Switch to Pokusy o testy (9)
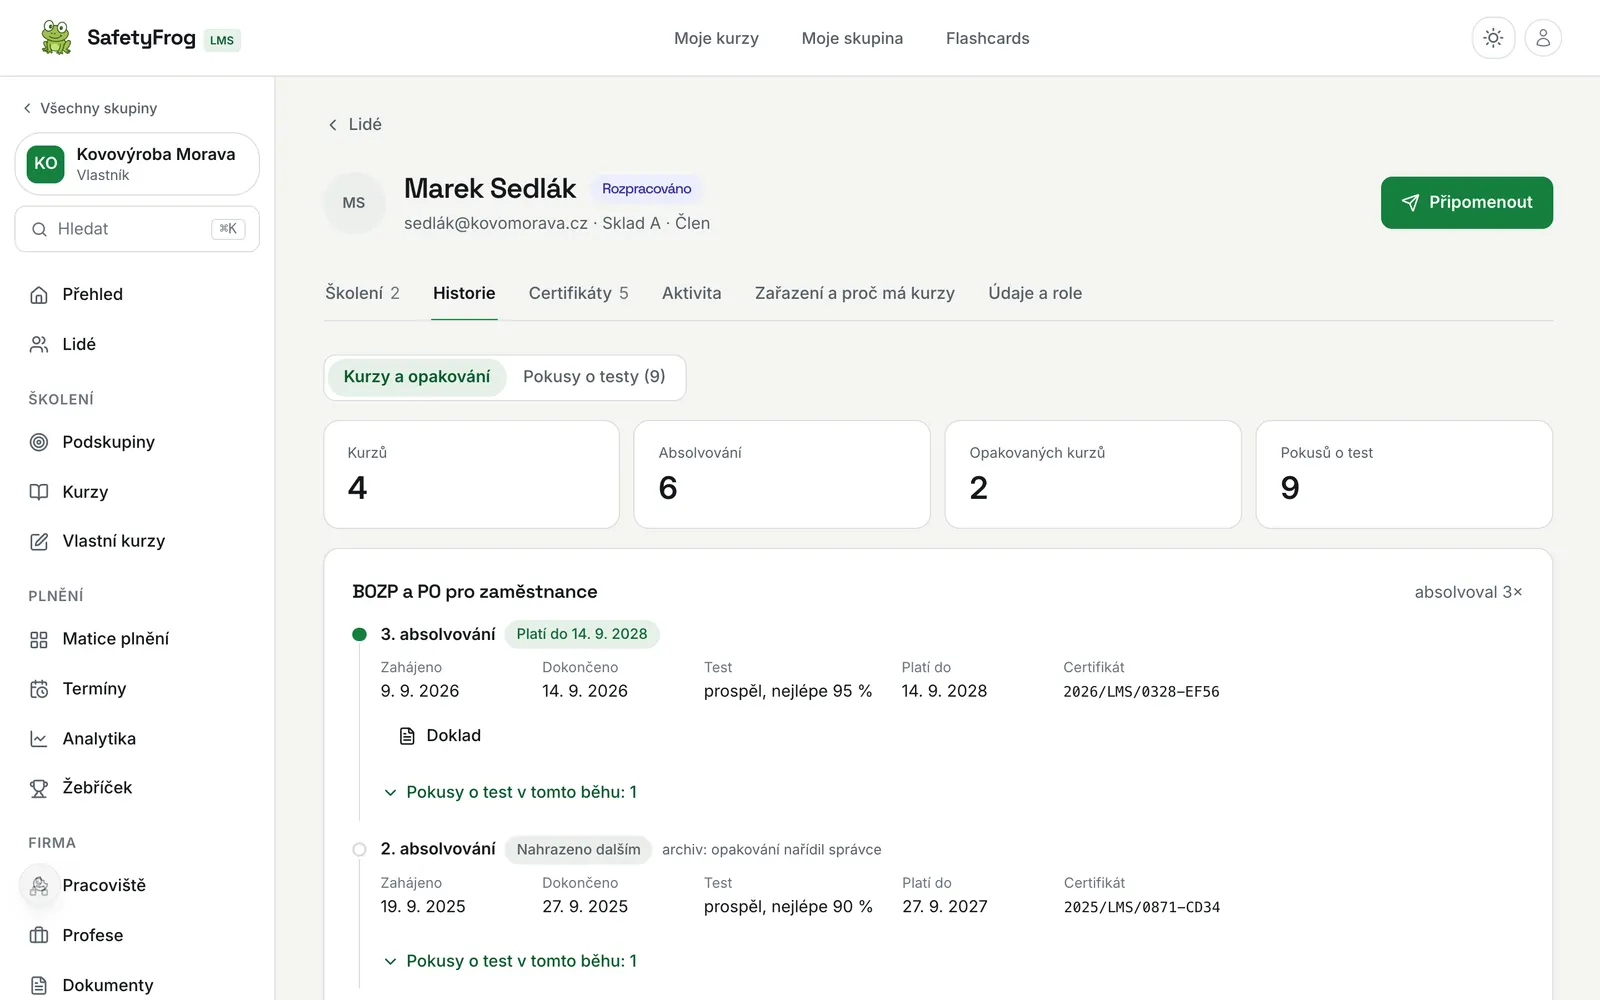 (594, 377)
